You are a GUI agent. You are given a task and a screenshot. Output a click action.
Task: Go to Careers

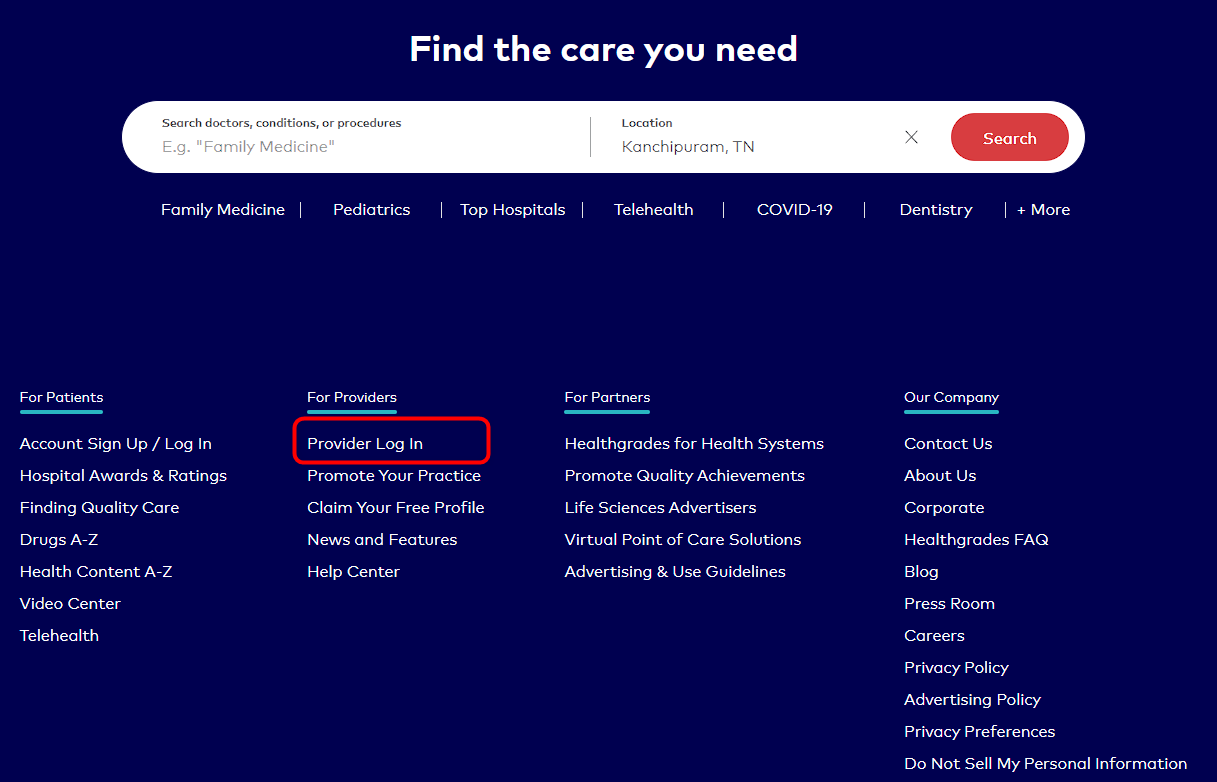coord(934,636)
